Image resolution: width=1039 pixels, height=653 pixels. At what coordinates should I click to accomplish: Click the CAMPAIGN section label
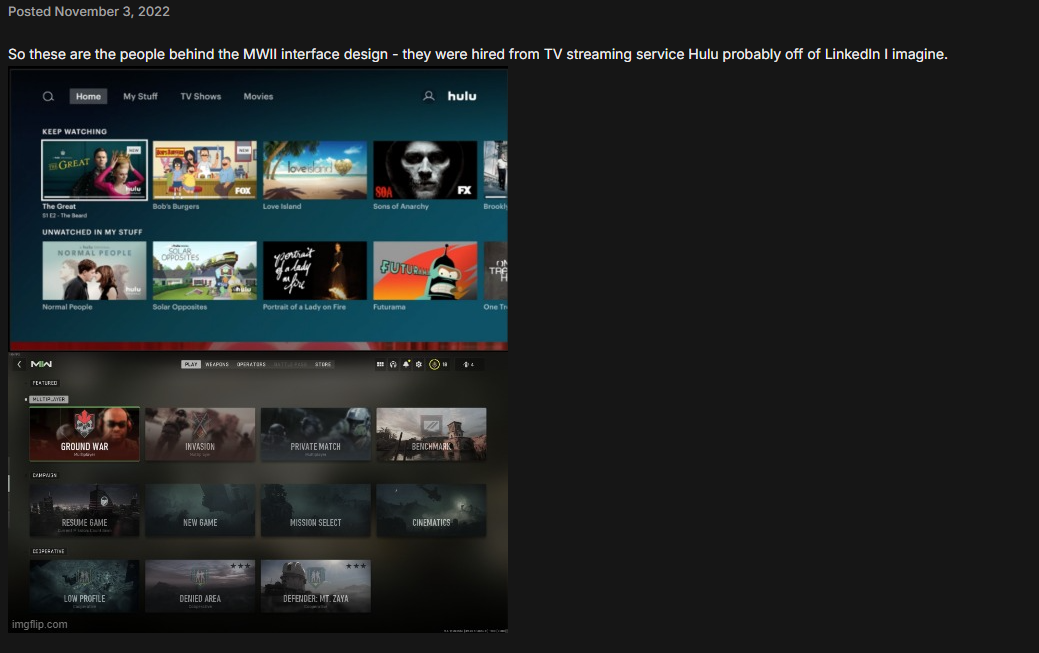(44, 475)
